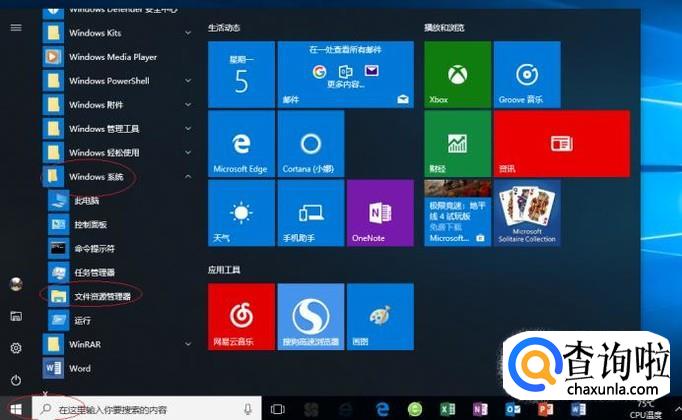Image resolution: width=682 pixels, height=420 pixels.
Task: Click the 播放和浏览 group header
Action: 444,28
